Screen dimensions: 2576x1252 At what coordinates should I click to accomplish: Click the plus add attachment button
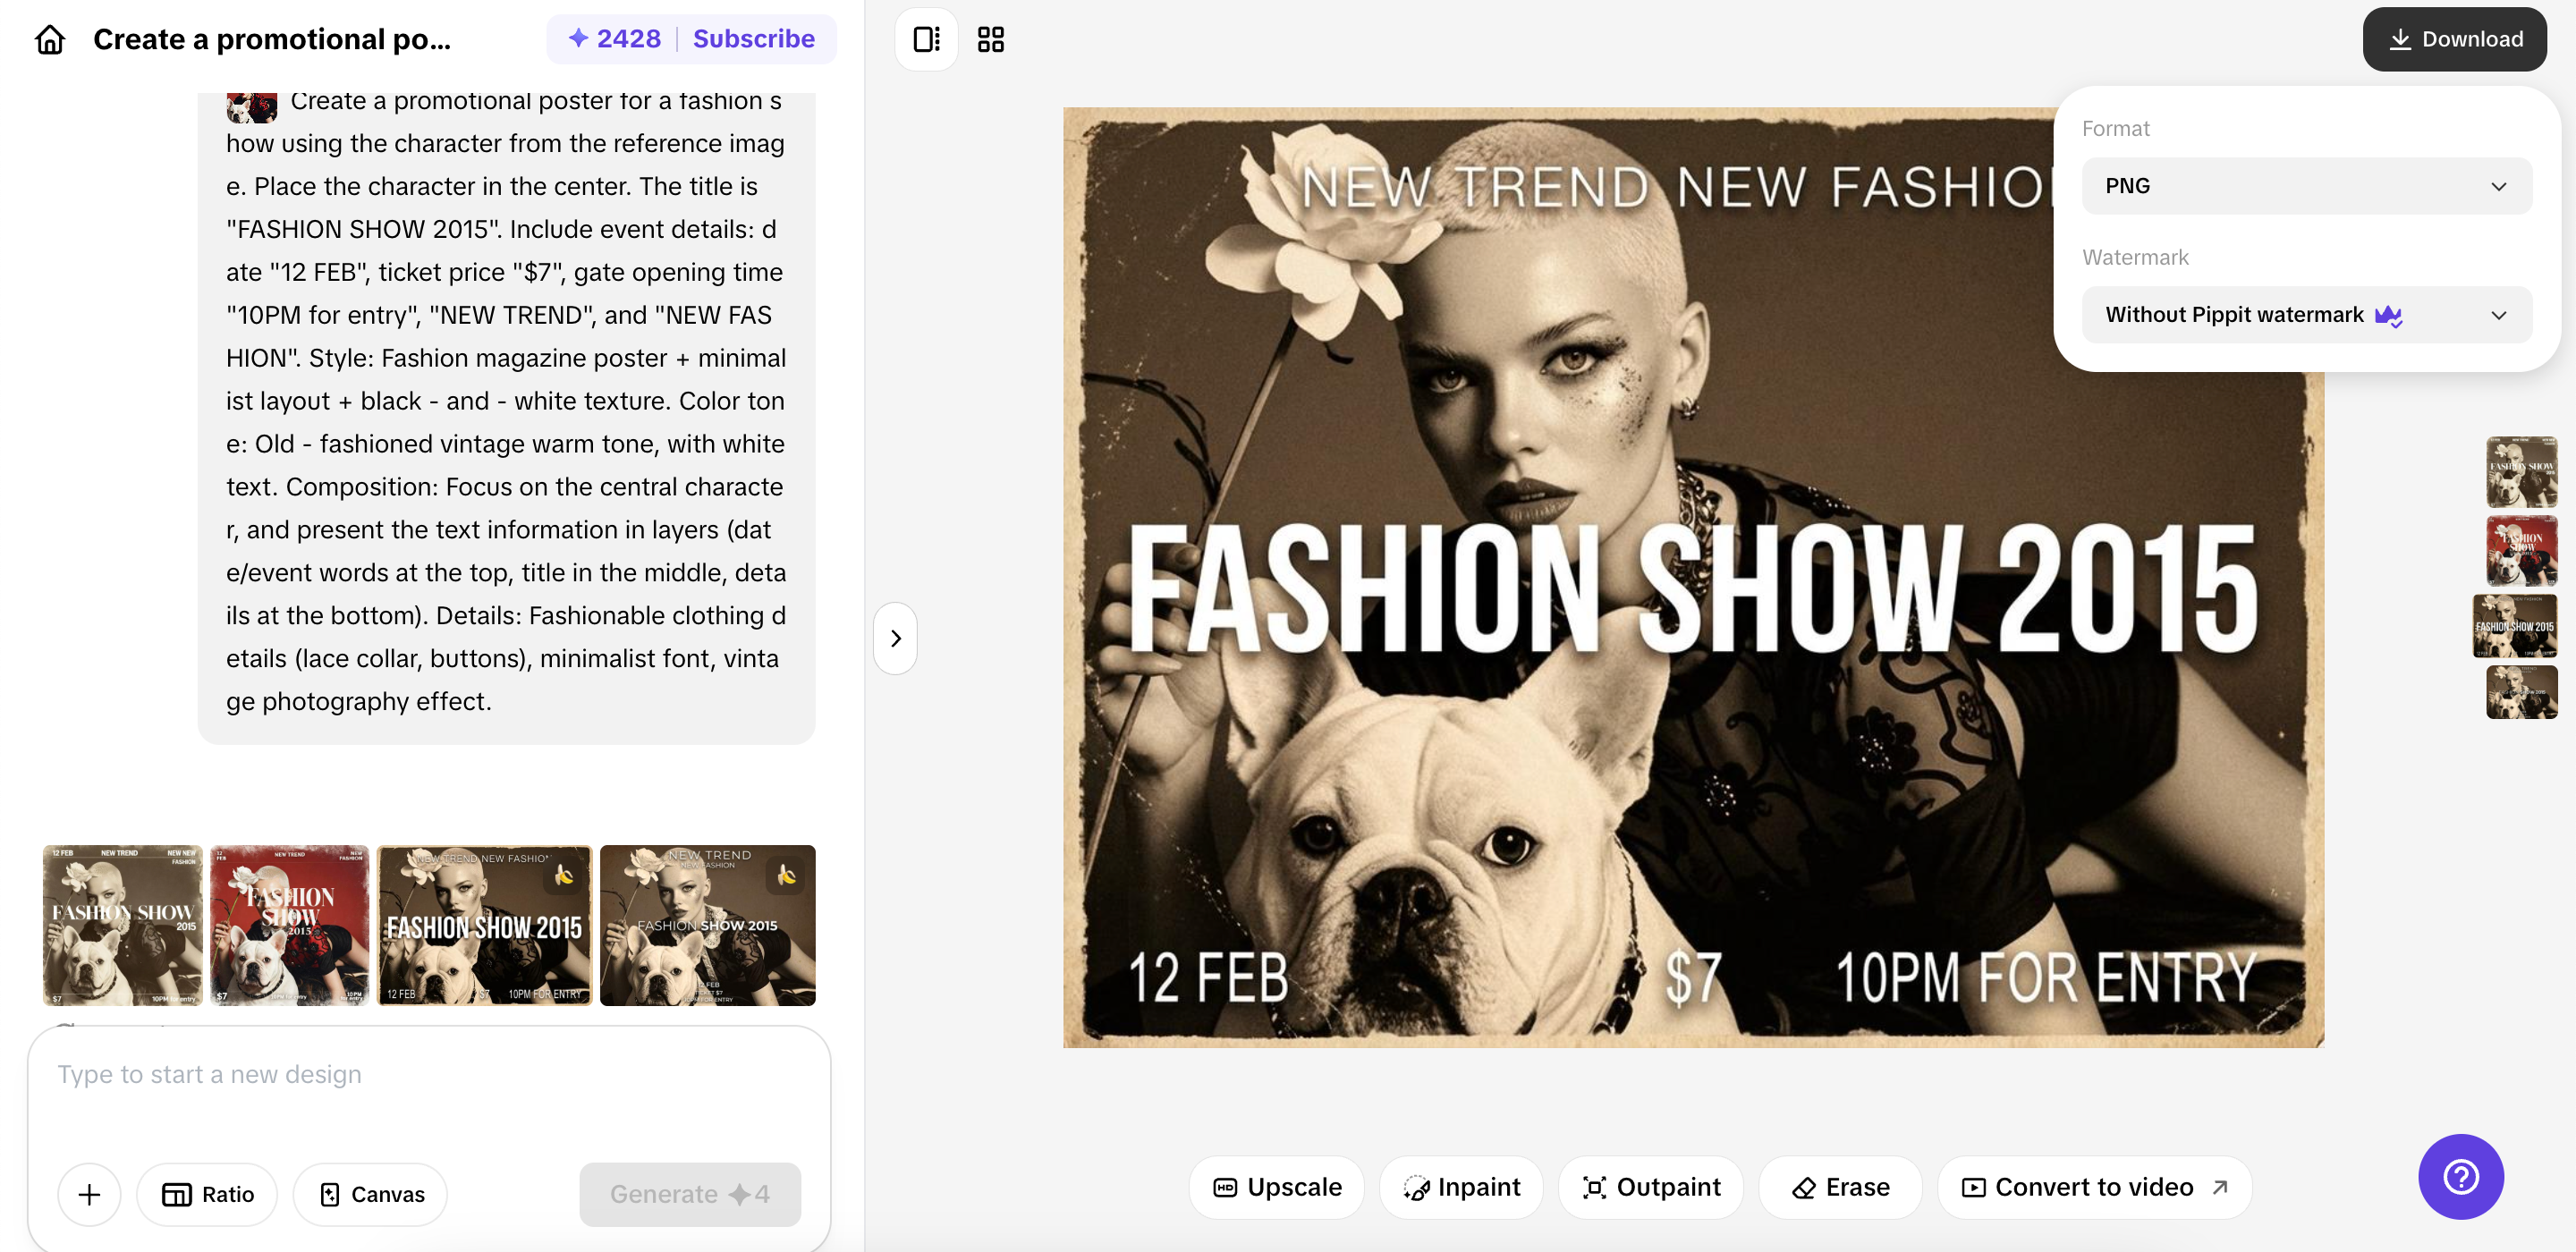pos(89,1194)
